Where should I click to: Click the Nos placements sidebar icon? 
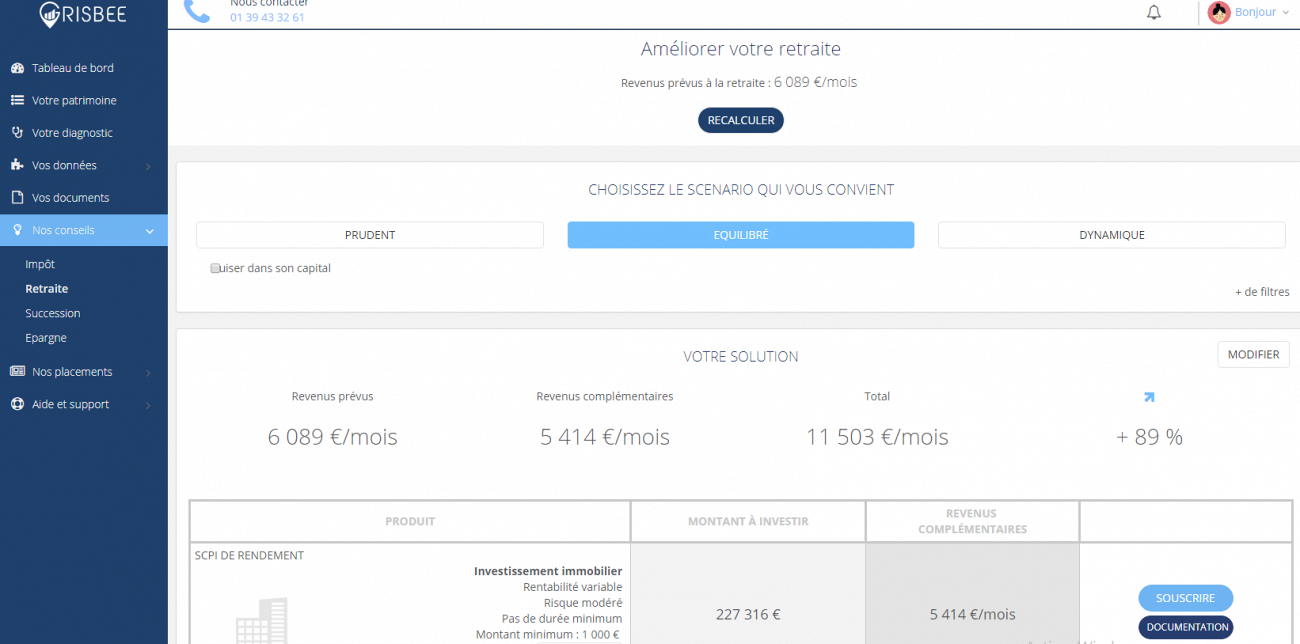click(x=19, y=371)
